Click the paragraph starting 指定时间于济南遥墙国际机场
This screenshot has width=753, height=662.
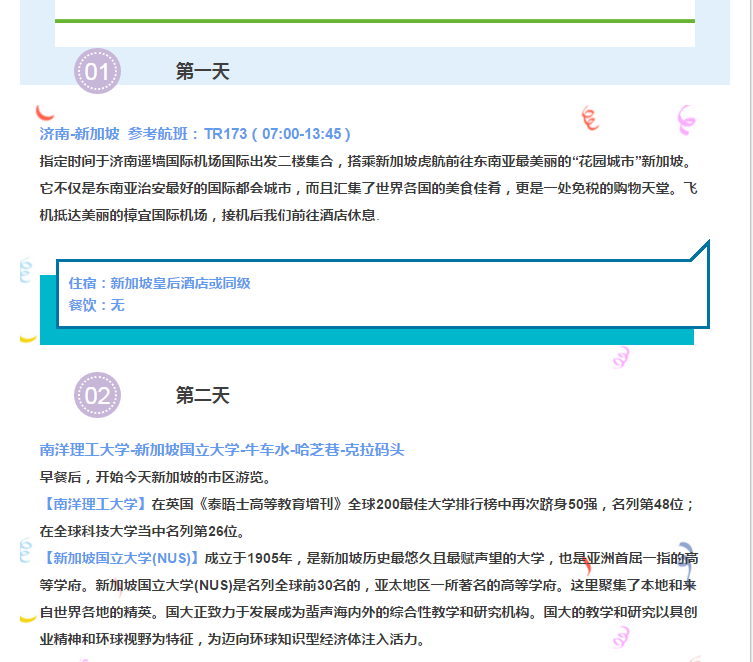coord(370,188)
